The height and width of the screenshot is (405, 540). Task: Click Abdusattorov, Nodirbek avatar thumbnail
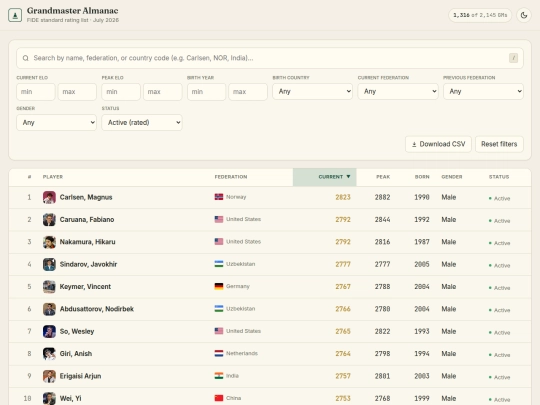[49, 309]
